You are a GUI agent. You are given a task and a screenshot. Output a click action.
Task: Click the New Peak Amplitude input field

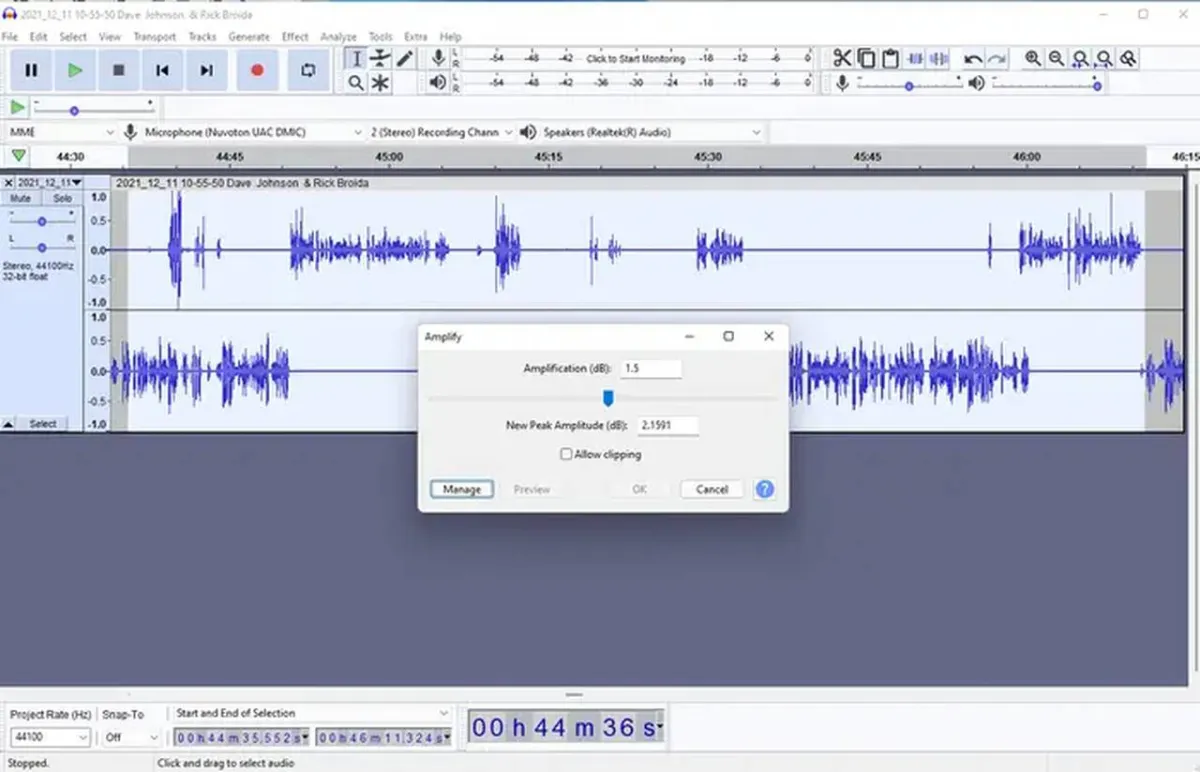667,425
